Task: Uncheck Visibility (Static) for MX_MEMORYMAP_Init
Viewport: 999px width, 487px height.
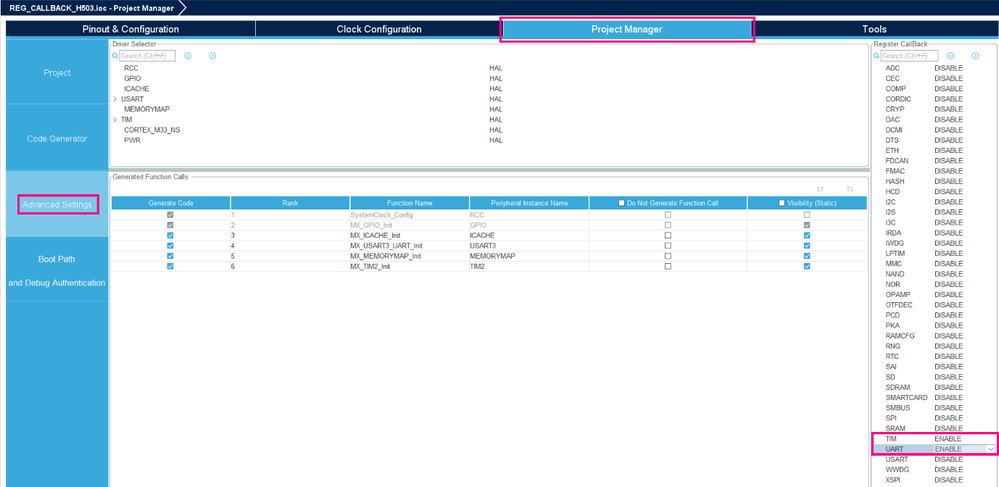Action: click(x=807, y=256)
